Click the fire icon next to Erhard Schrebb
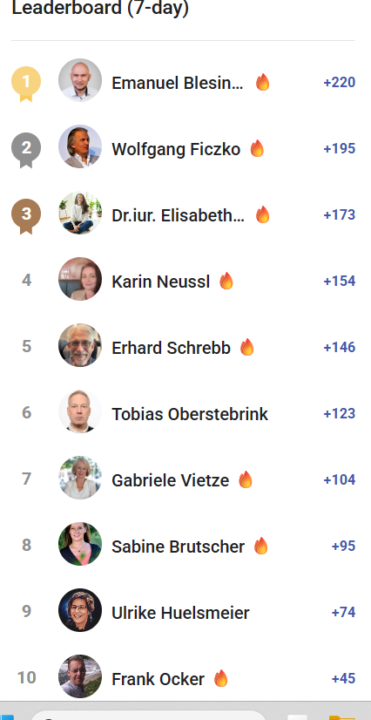 [247, 347]
